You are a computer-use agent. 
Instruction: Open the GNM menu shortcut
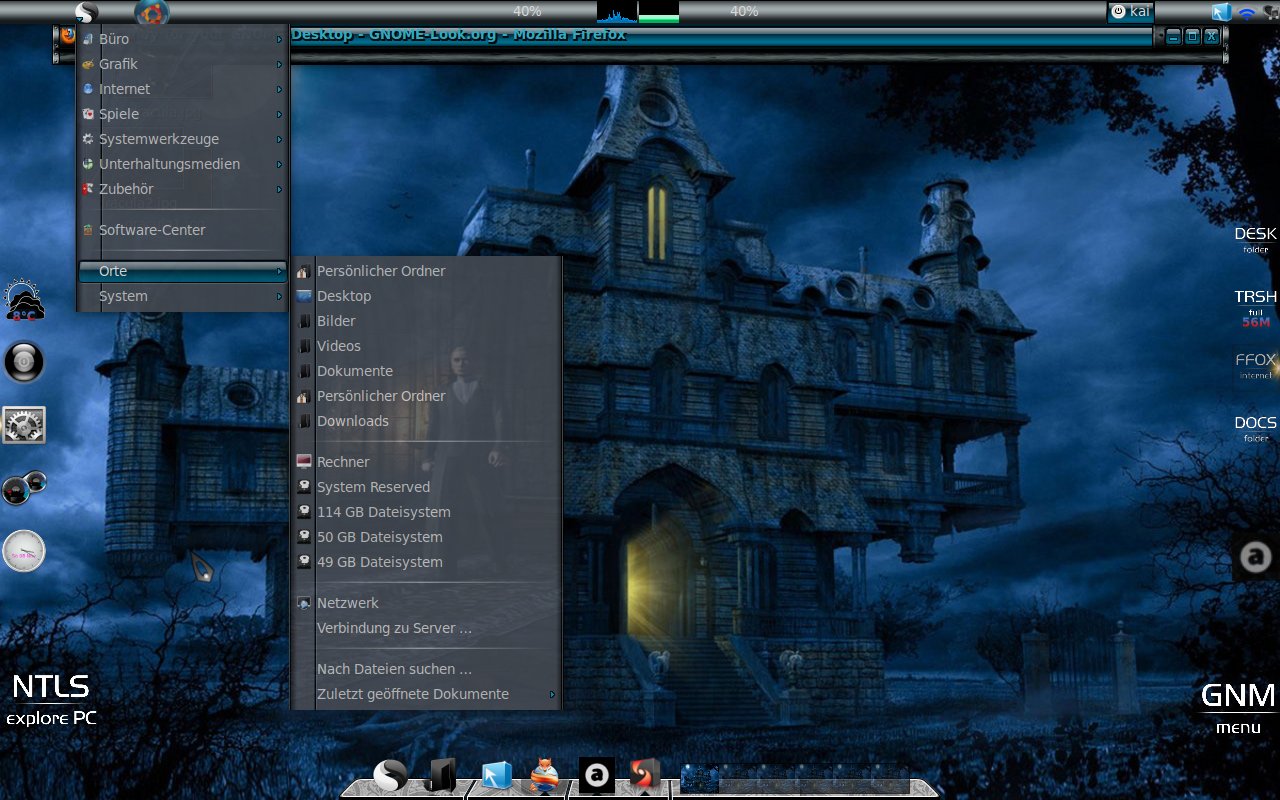pos(1238,708)
